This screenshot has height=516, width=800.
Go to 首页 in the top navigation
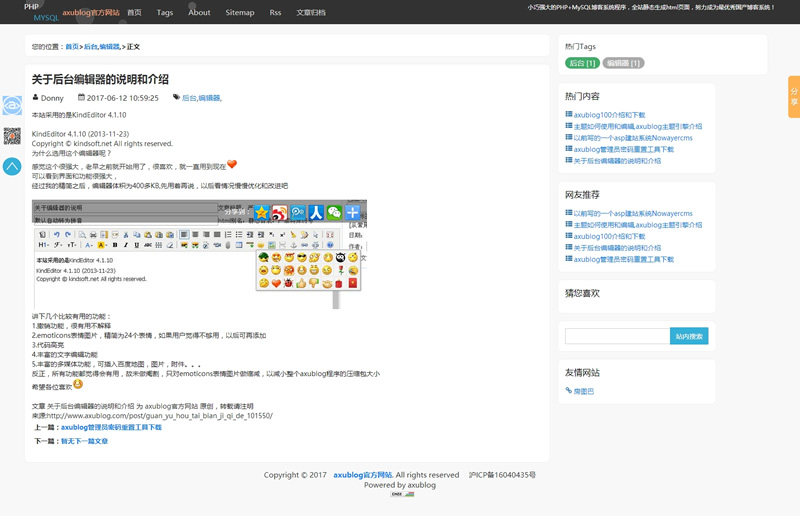[134, 12]
